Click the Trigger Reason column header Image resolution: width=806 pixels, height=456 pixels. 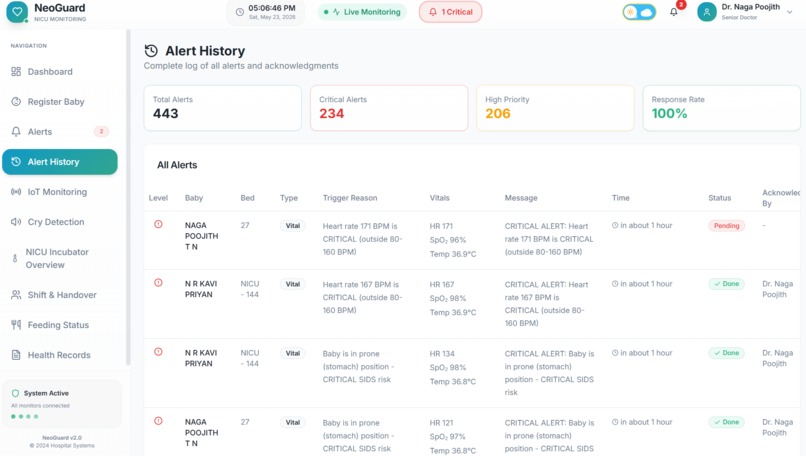pos(350,198)
